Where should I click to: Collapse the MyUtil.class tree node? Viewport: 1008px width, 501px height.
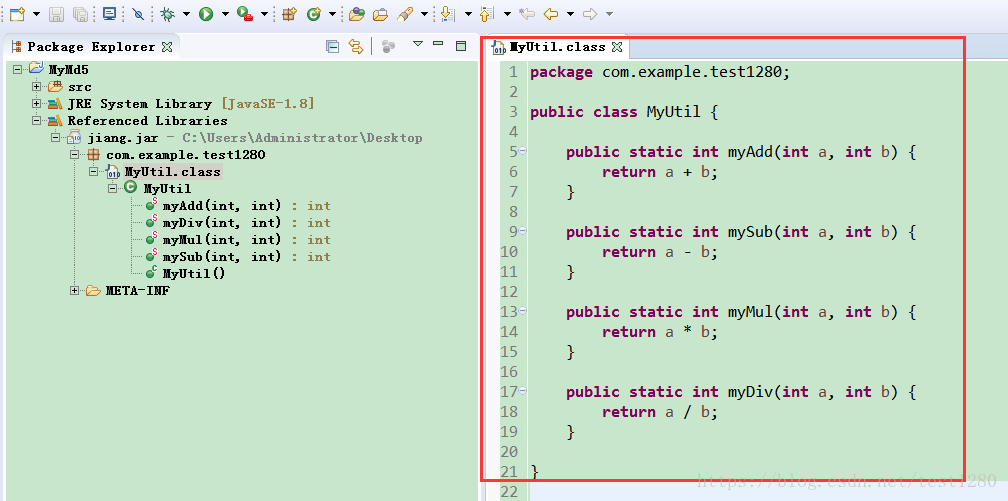tap(94, 171)
